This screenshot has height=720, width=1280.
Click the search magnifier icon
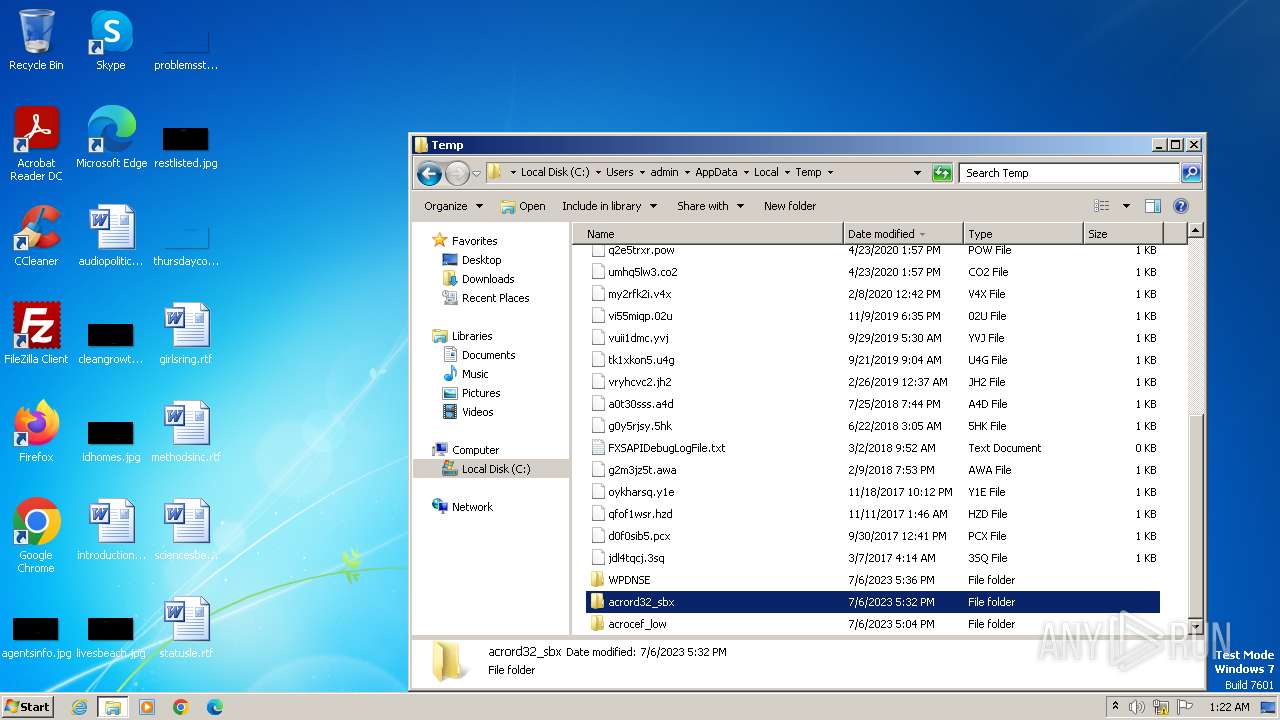(x=1190, y=173)
